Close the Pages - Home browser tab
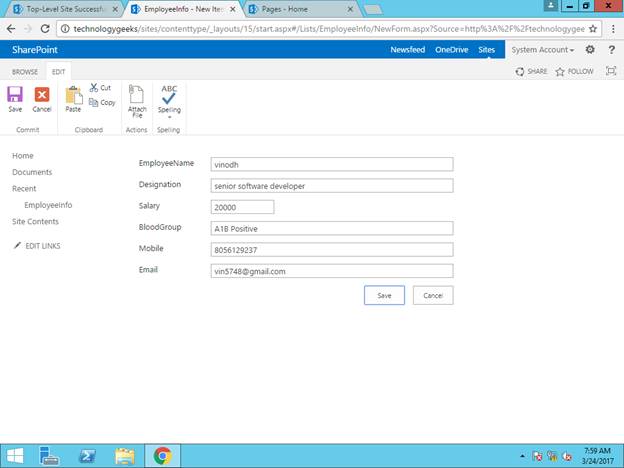 click(350, 9)
